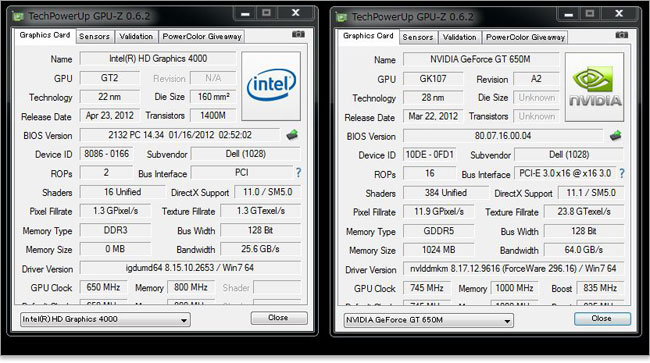The height and width of the screenshot is (363, 650).
Task: Click Boost value 835 MHz
Action: [600, 288]
